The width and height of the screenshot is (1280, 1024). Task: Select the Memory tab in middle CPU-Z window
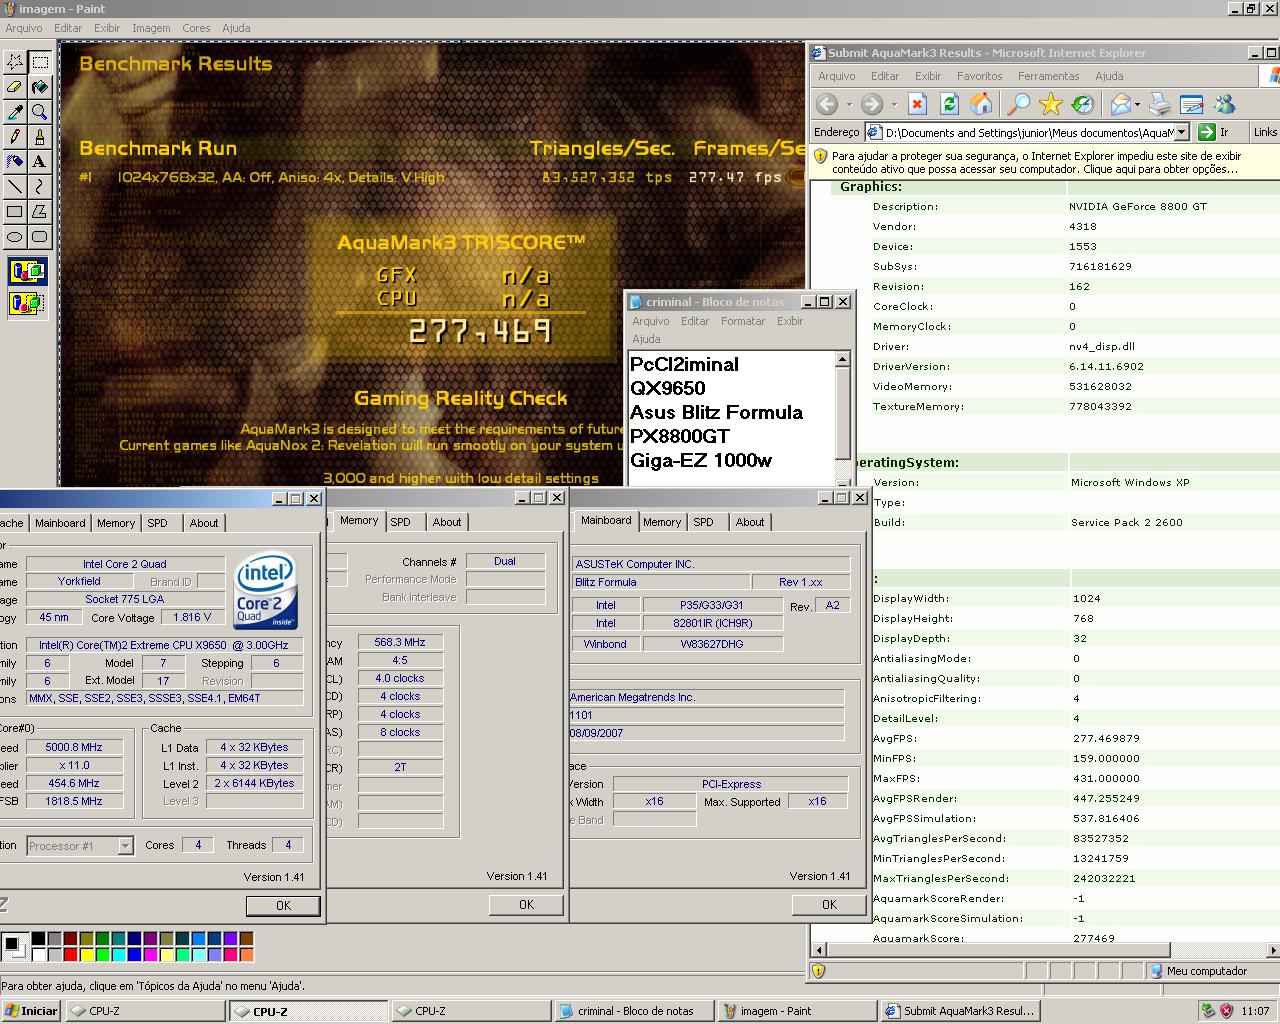[359, 520]
